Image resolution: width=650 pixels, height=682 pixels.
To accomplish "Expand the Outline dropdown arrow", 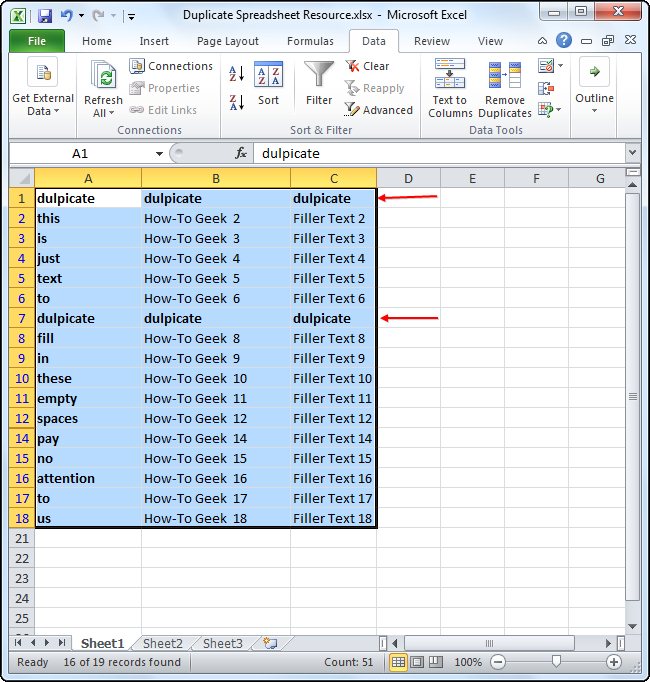I will pos(594,111).
